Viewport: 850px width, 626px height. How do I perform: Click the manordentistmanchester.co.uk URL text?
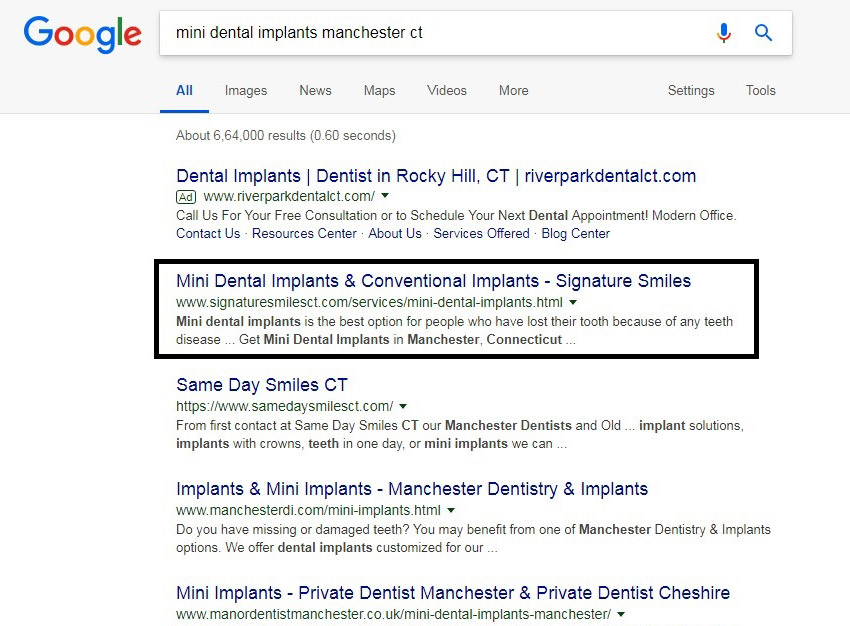point(394,615)
